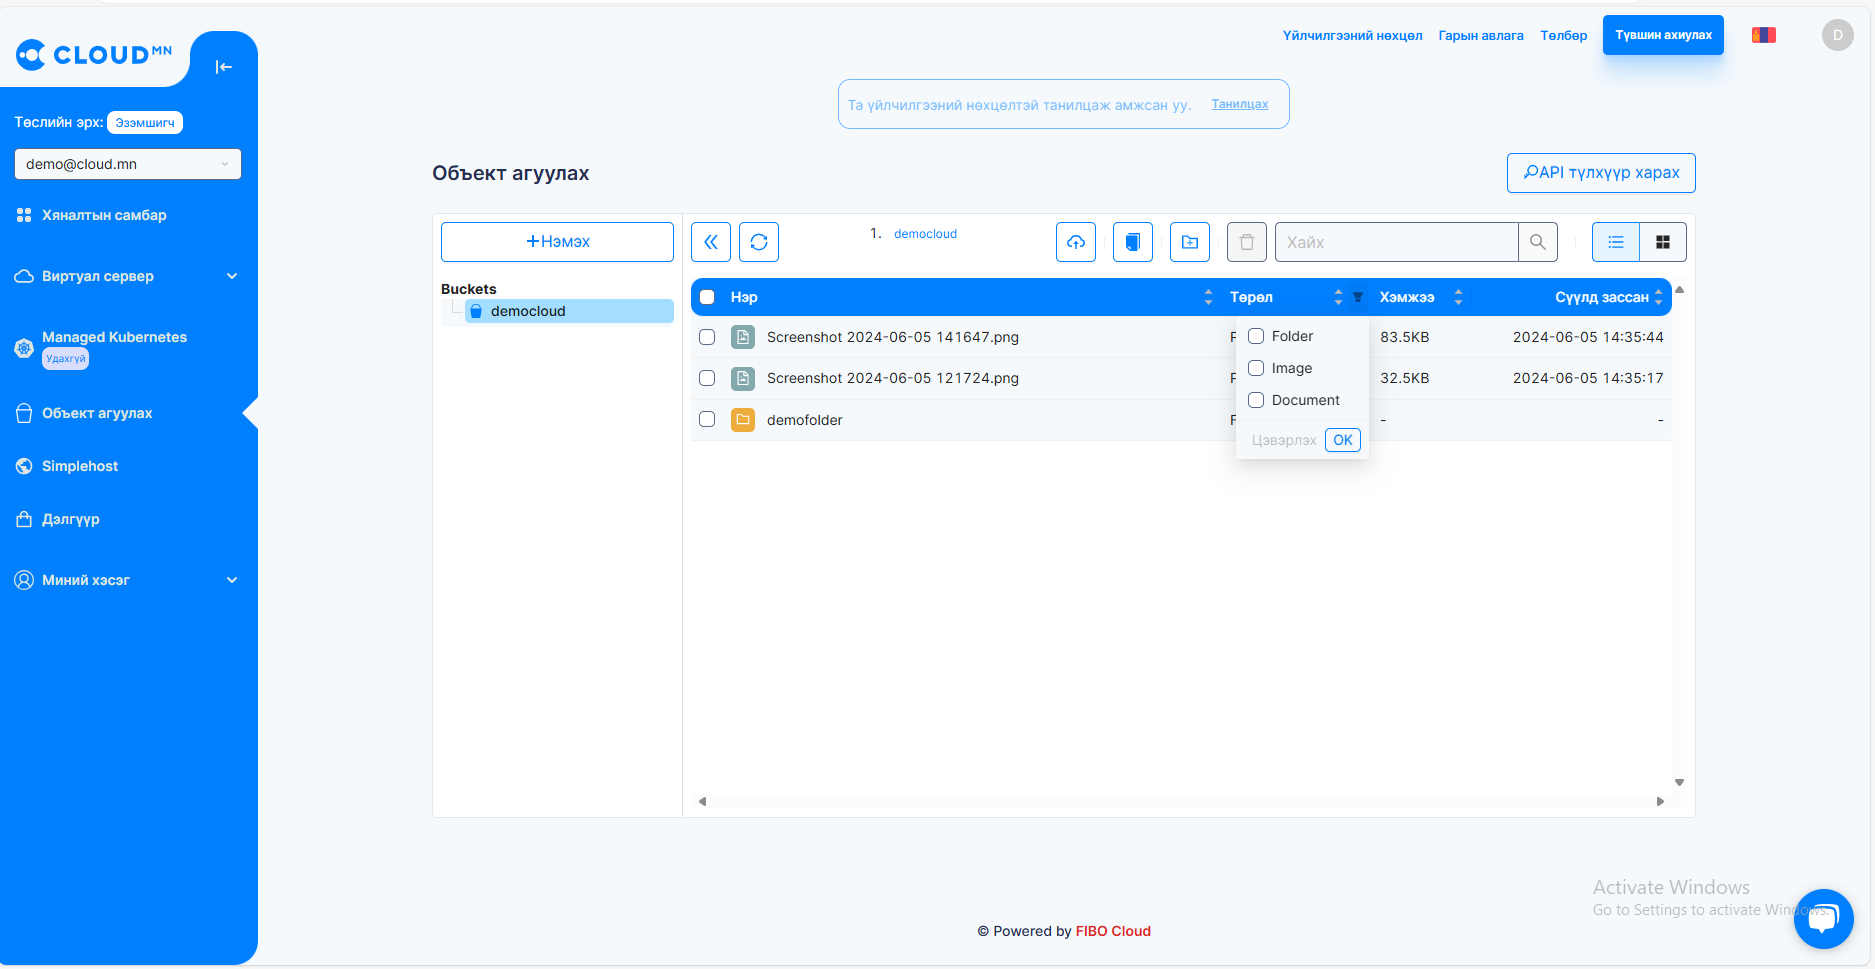Open Объект агуулах in sidebar

click(x=97, y=413)
